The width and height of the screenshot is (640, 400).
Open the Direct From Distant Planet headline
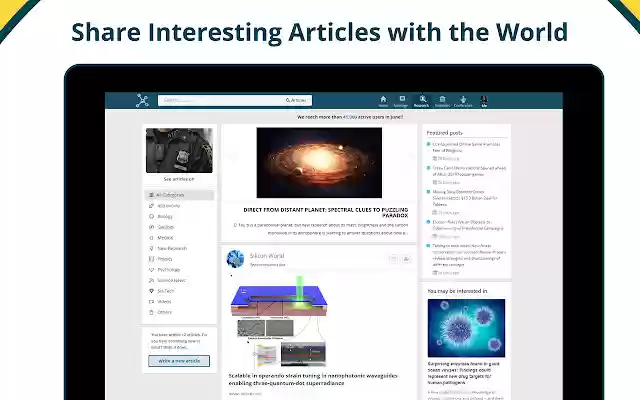point(326,212)
